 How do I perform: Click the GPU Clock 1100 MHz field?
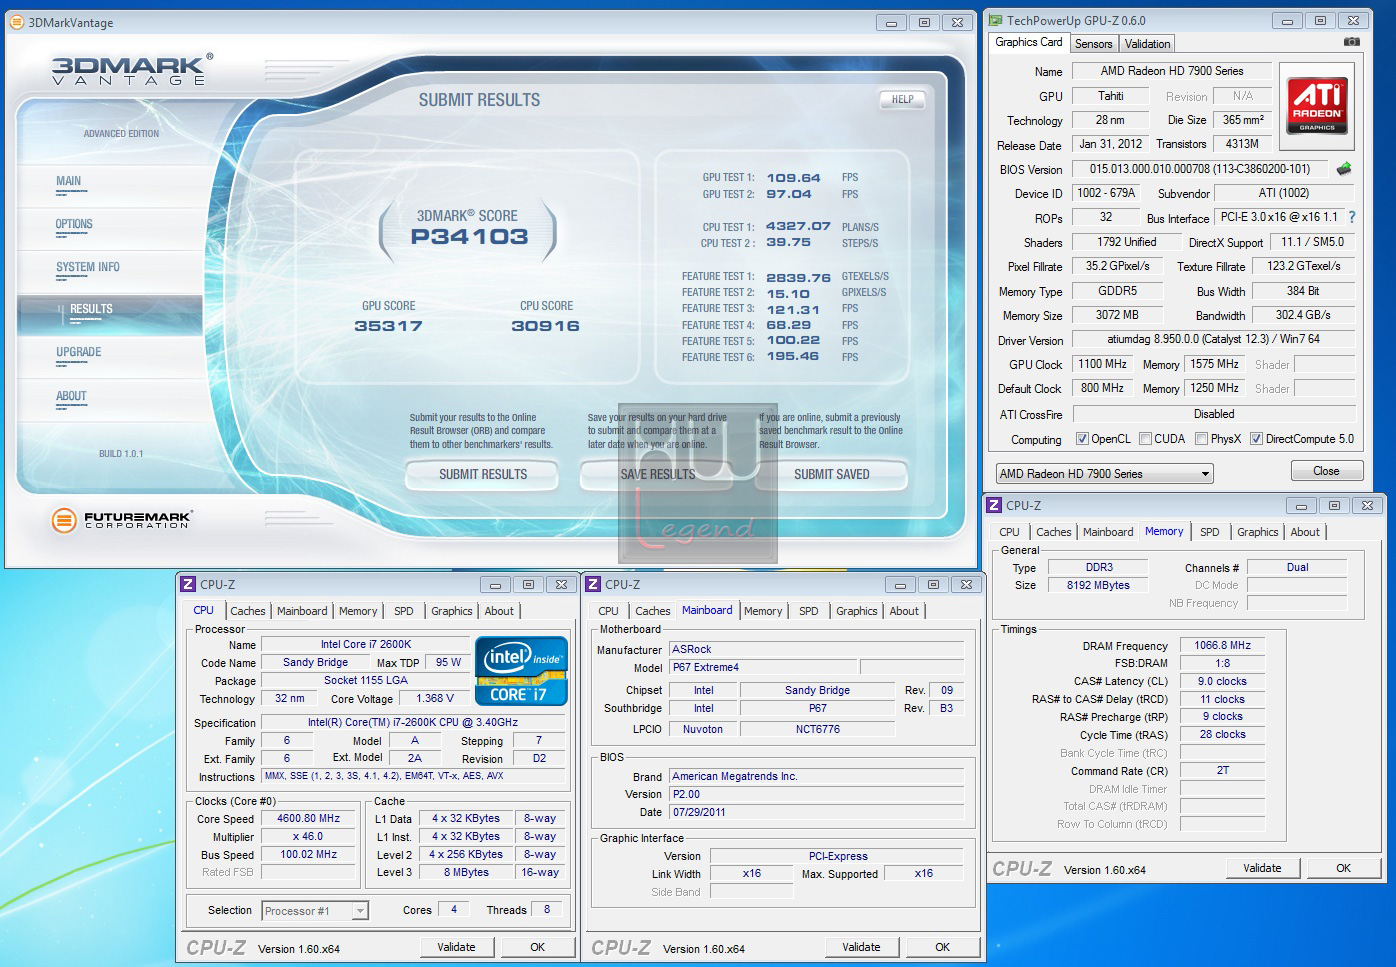tap(1103, 364)
